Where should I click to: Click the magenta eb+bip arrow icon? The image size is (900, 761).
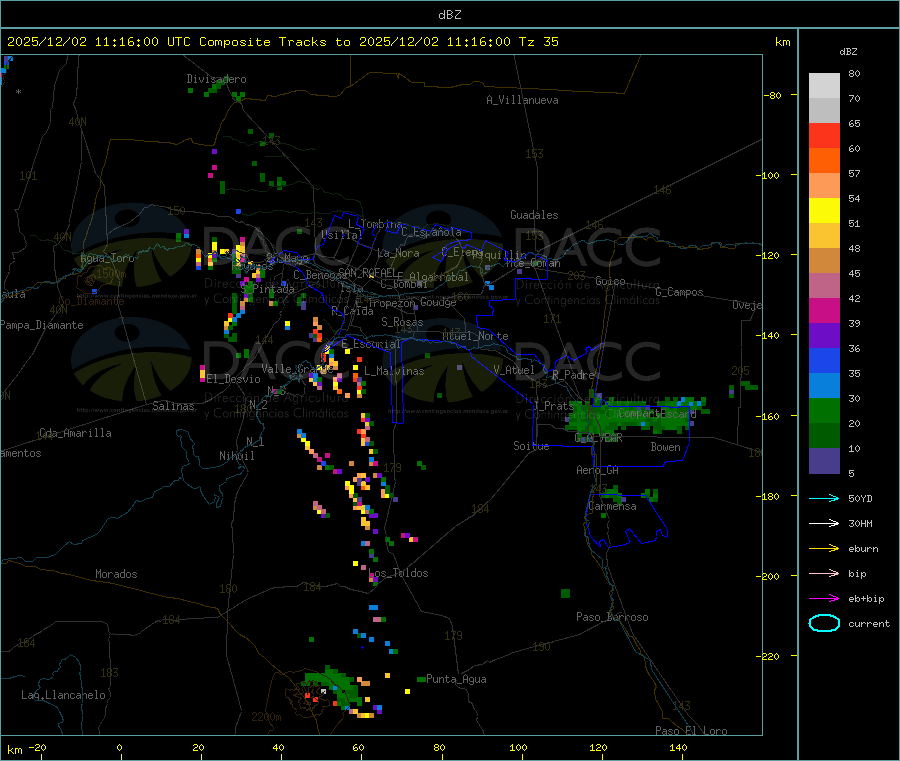[824, 599]
